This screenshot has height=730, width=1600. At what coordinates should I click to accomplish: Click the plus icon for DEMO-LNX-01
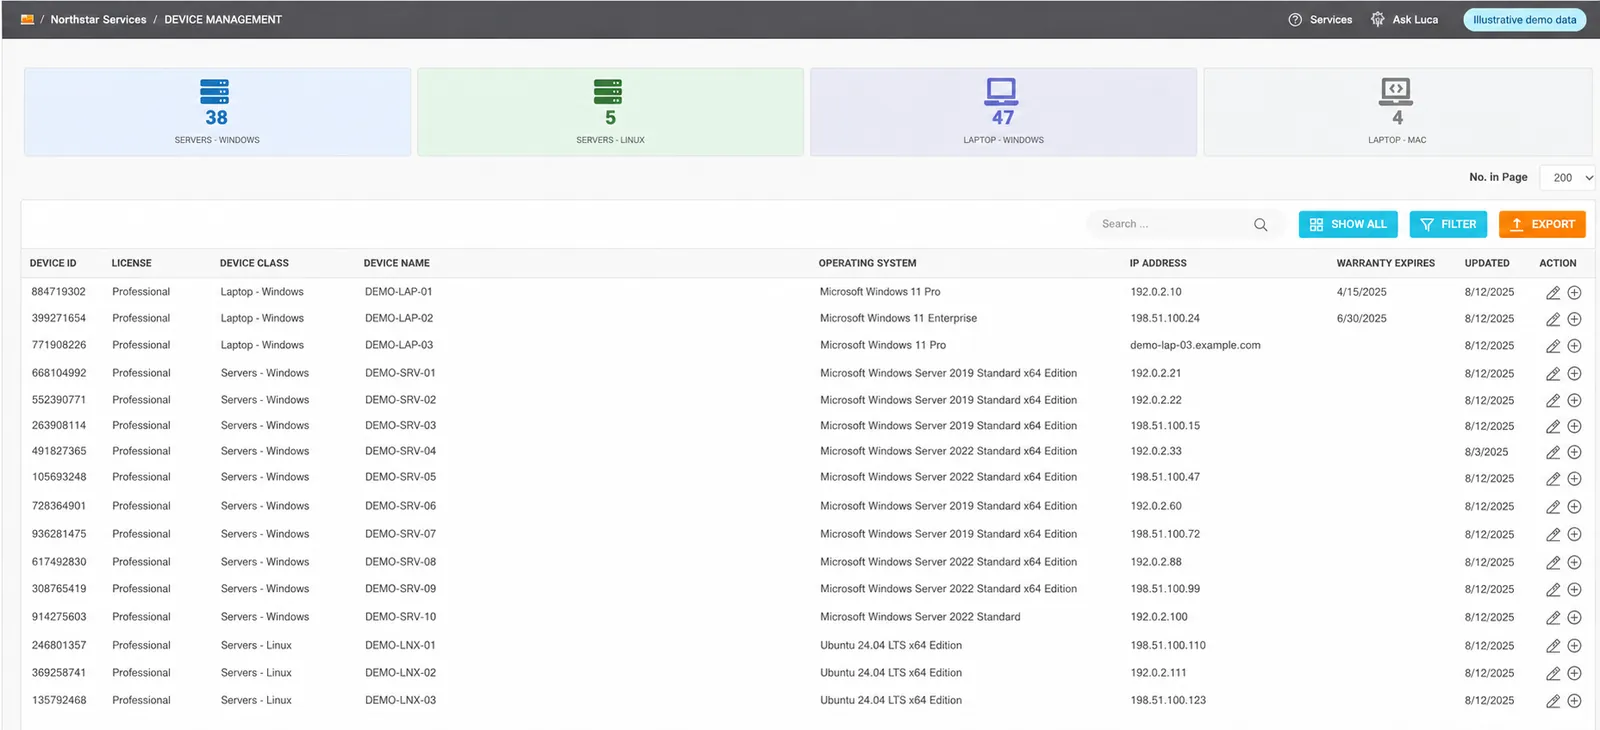pyautogui.click(x=1574, y=646)
